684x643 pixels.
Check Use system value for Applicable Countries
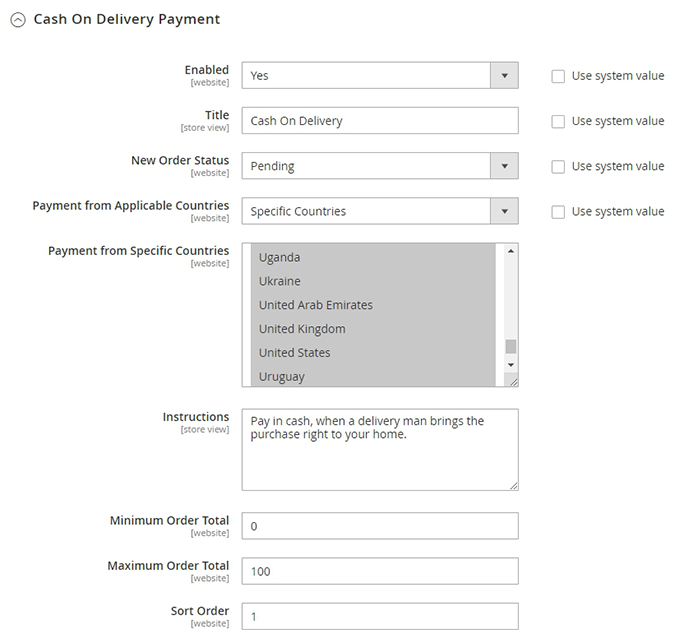558,212
